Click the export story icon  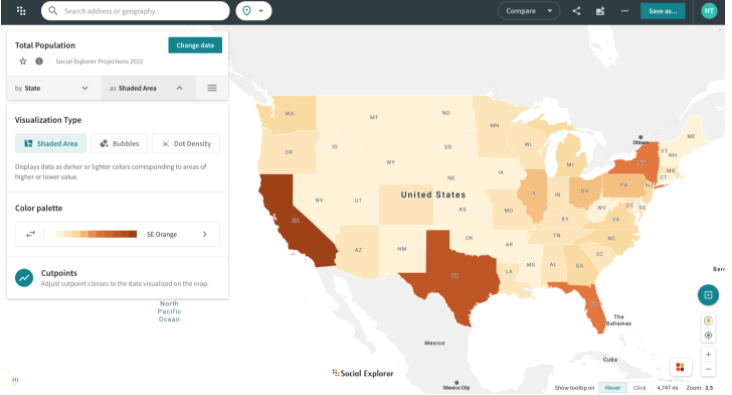600,11
